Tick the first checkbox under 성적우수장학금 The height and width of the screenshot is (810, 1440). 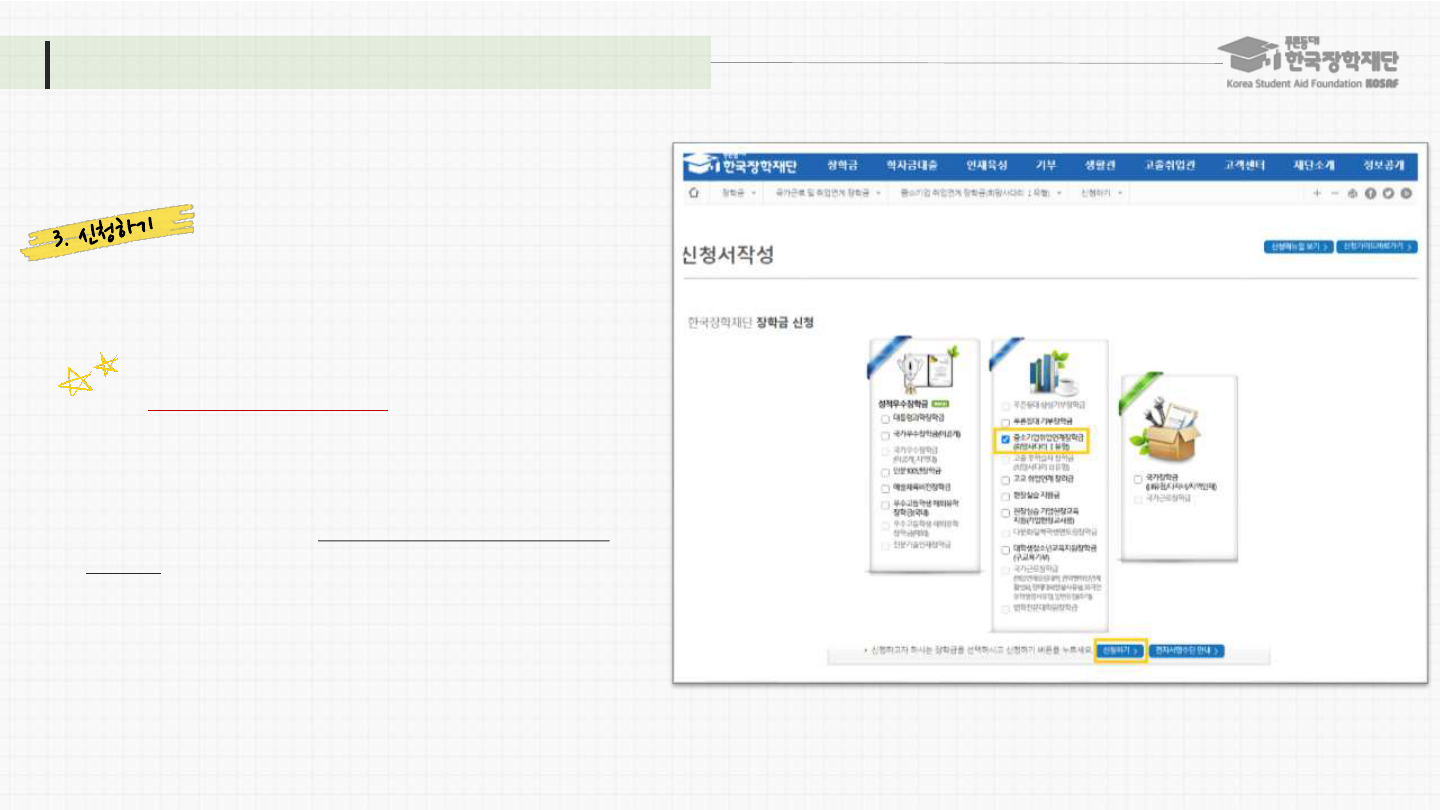point(885,418)
